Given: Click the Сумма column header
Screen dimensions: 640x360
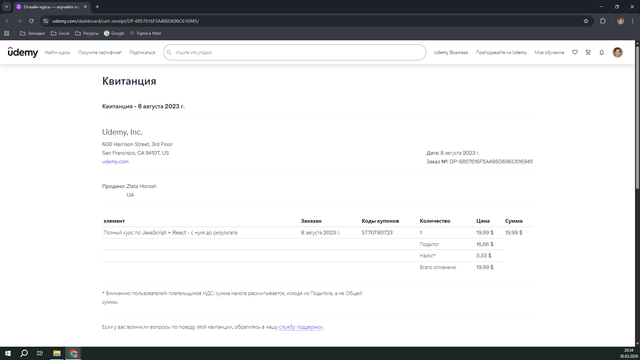Looking at the screenshot, I should click(513, 221).
